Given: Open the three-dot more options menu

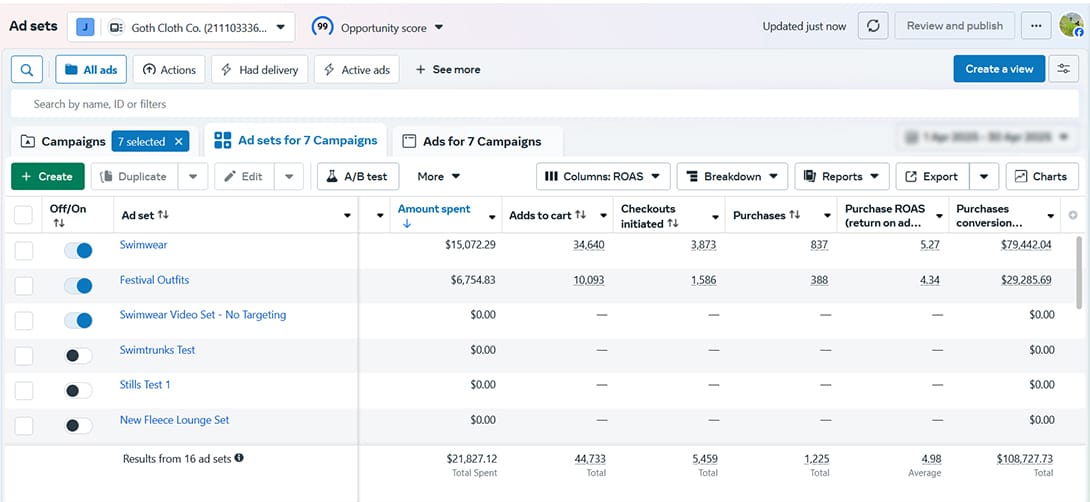Looking at the screenshot, I should coord(1036,26).
